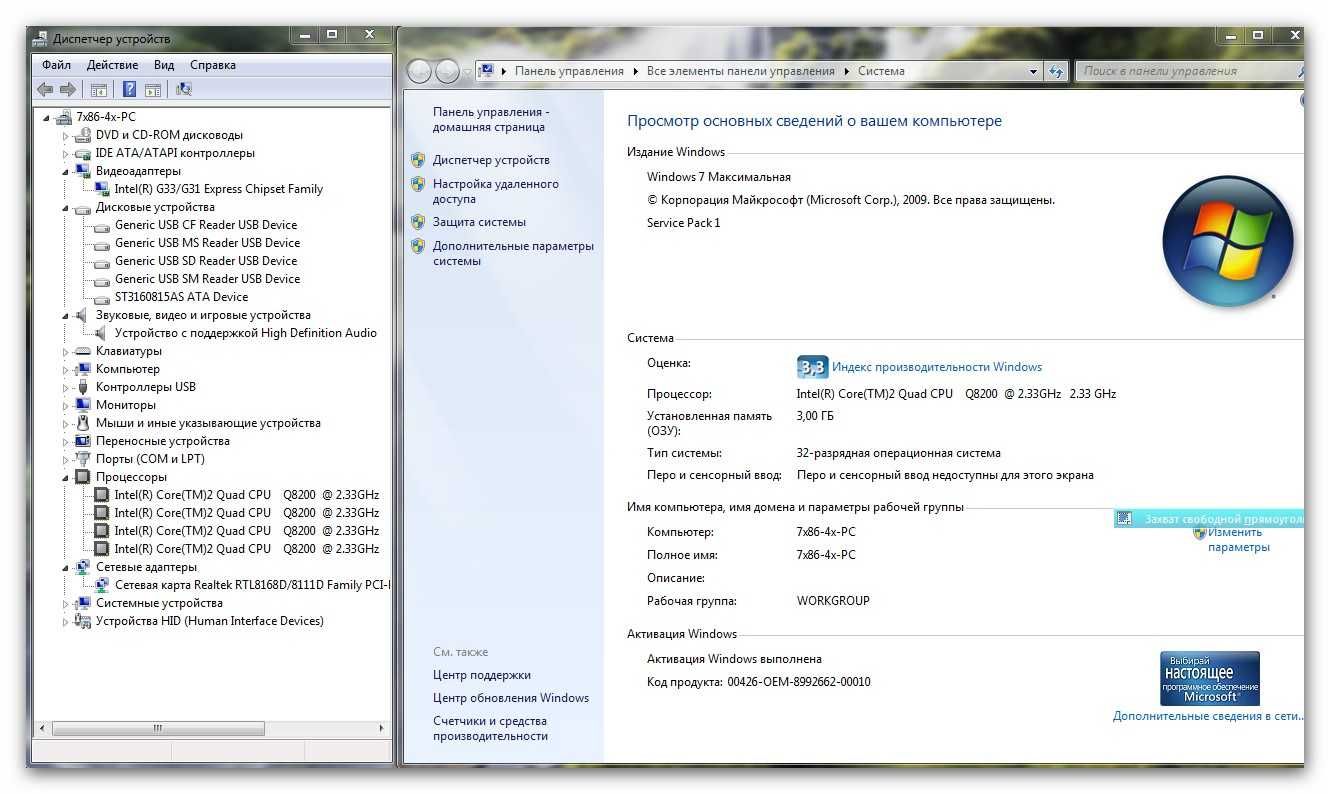Open the Действие menu
Viewport: 1330px width, 794px height.
113,65
